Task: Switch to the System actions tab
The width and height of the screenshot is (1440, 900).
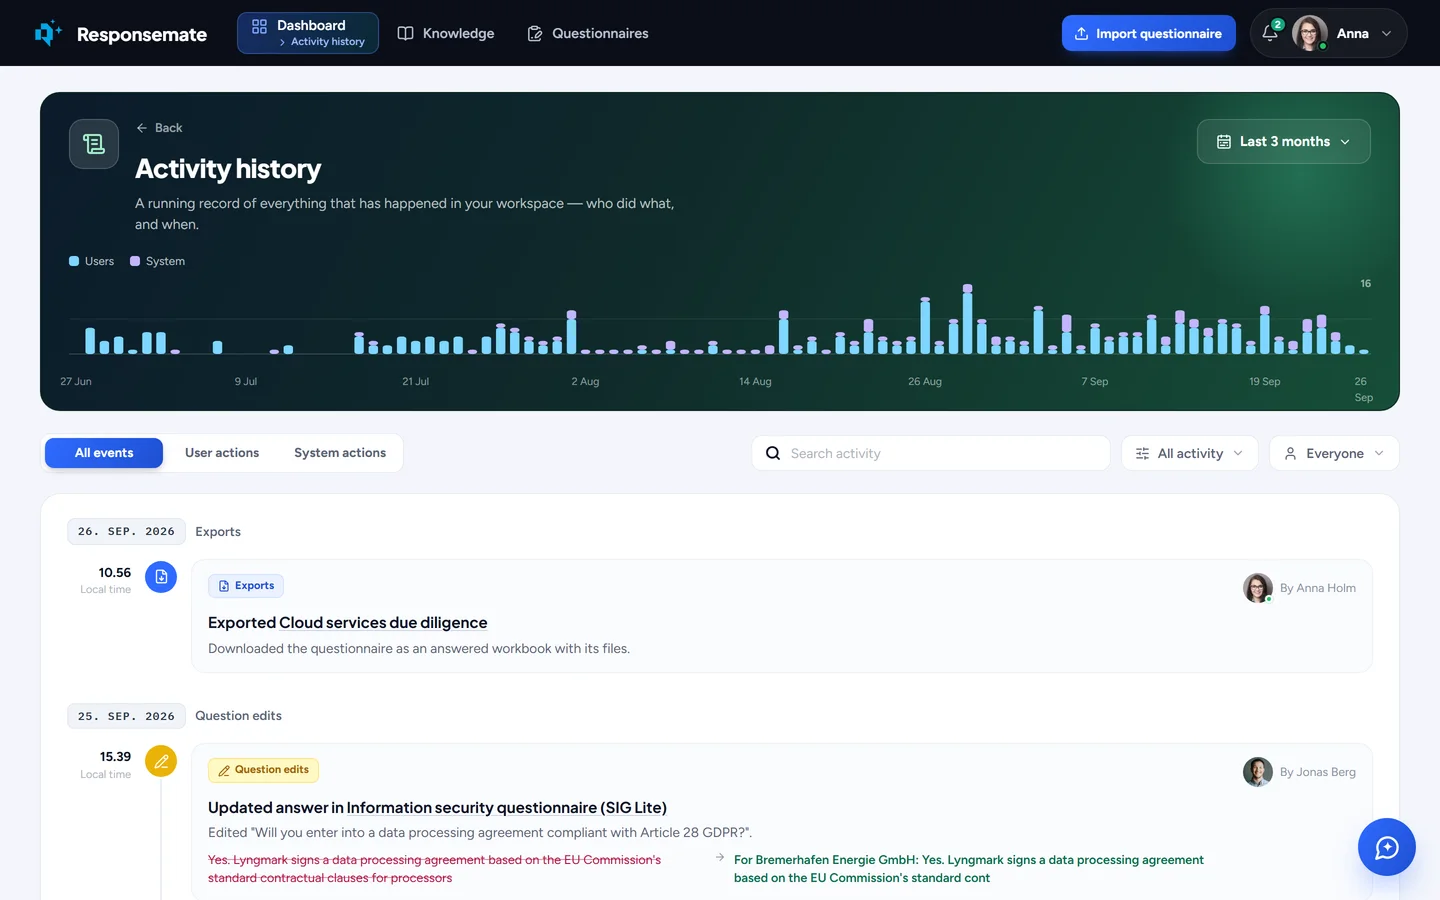Action: point(340,453)
